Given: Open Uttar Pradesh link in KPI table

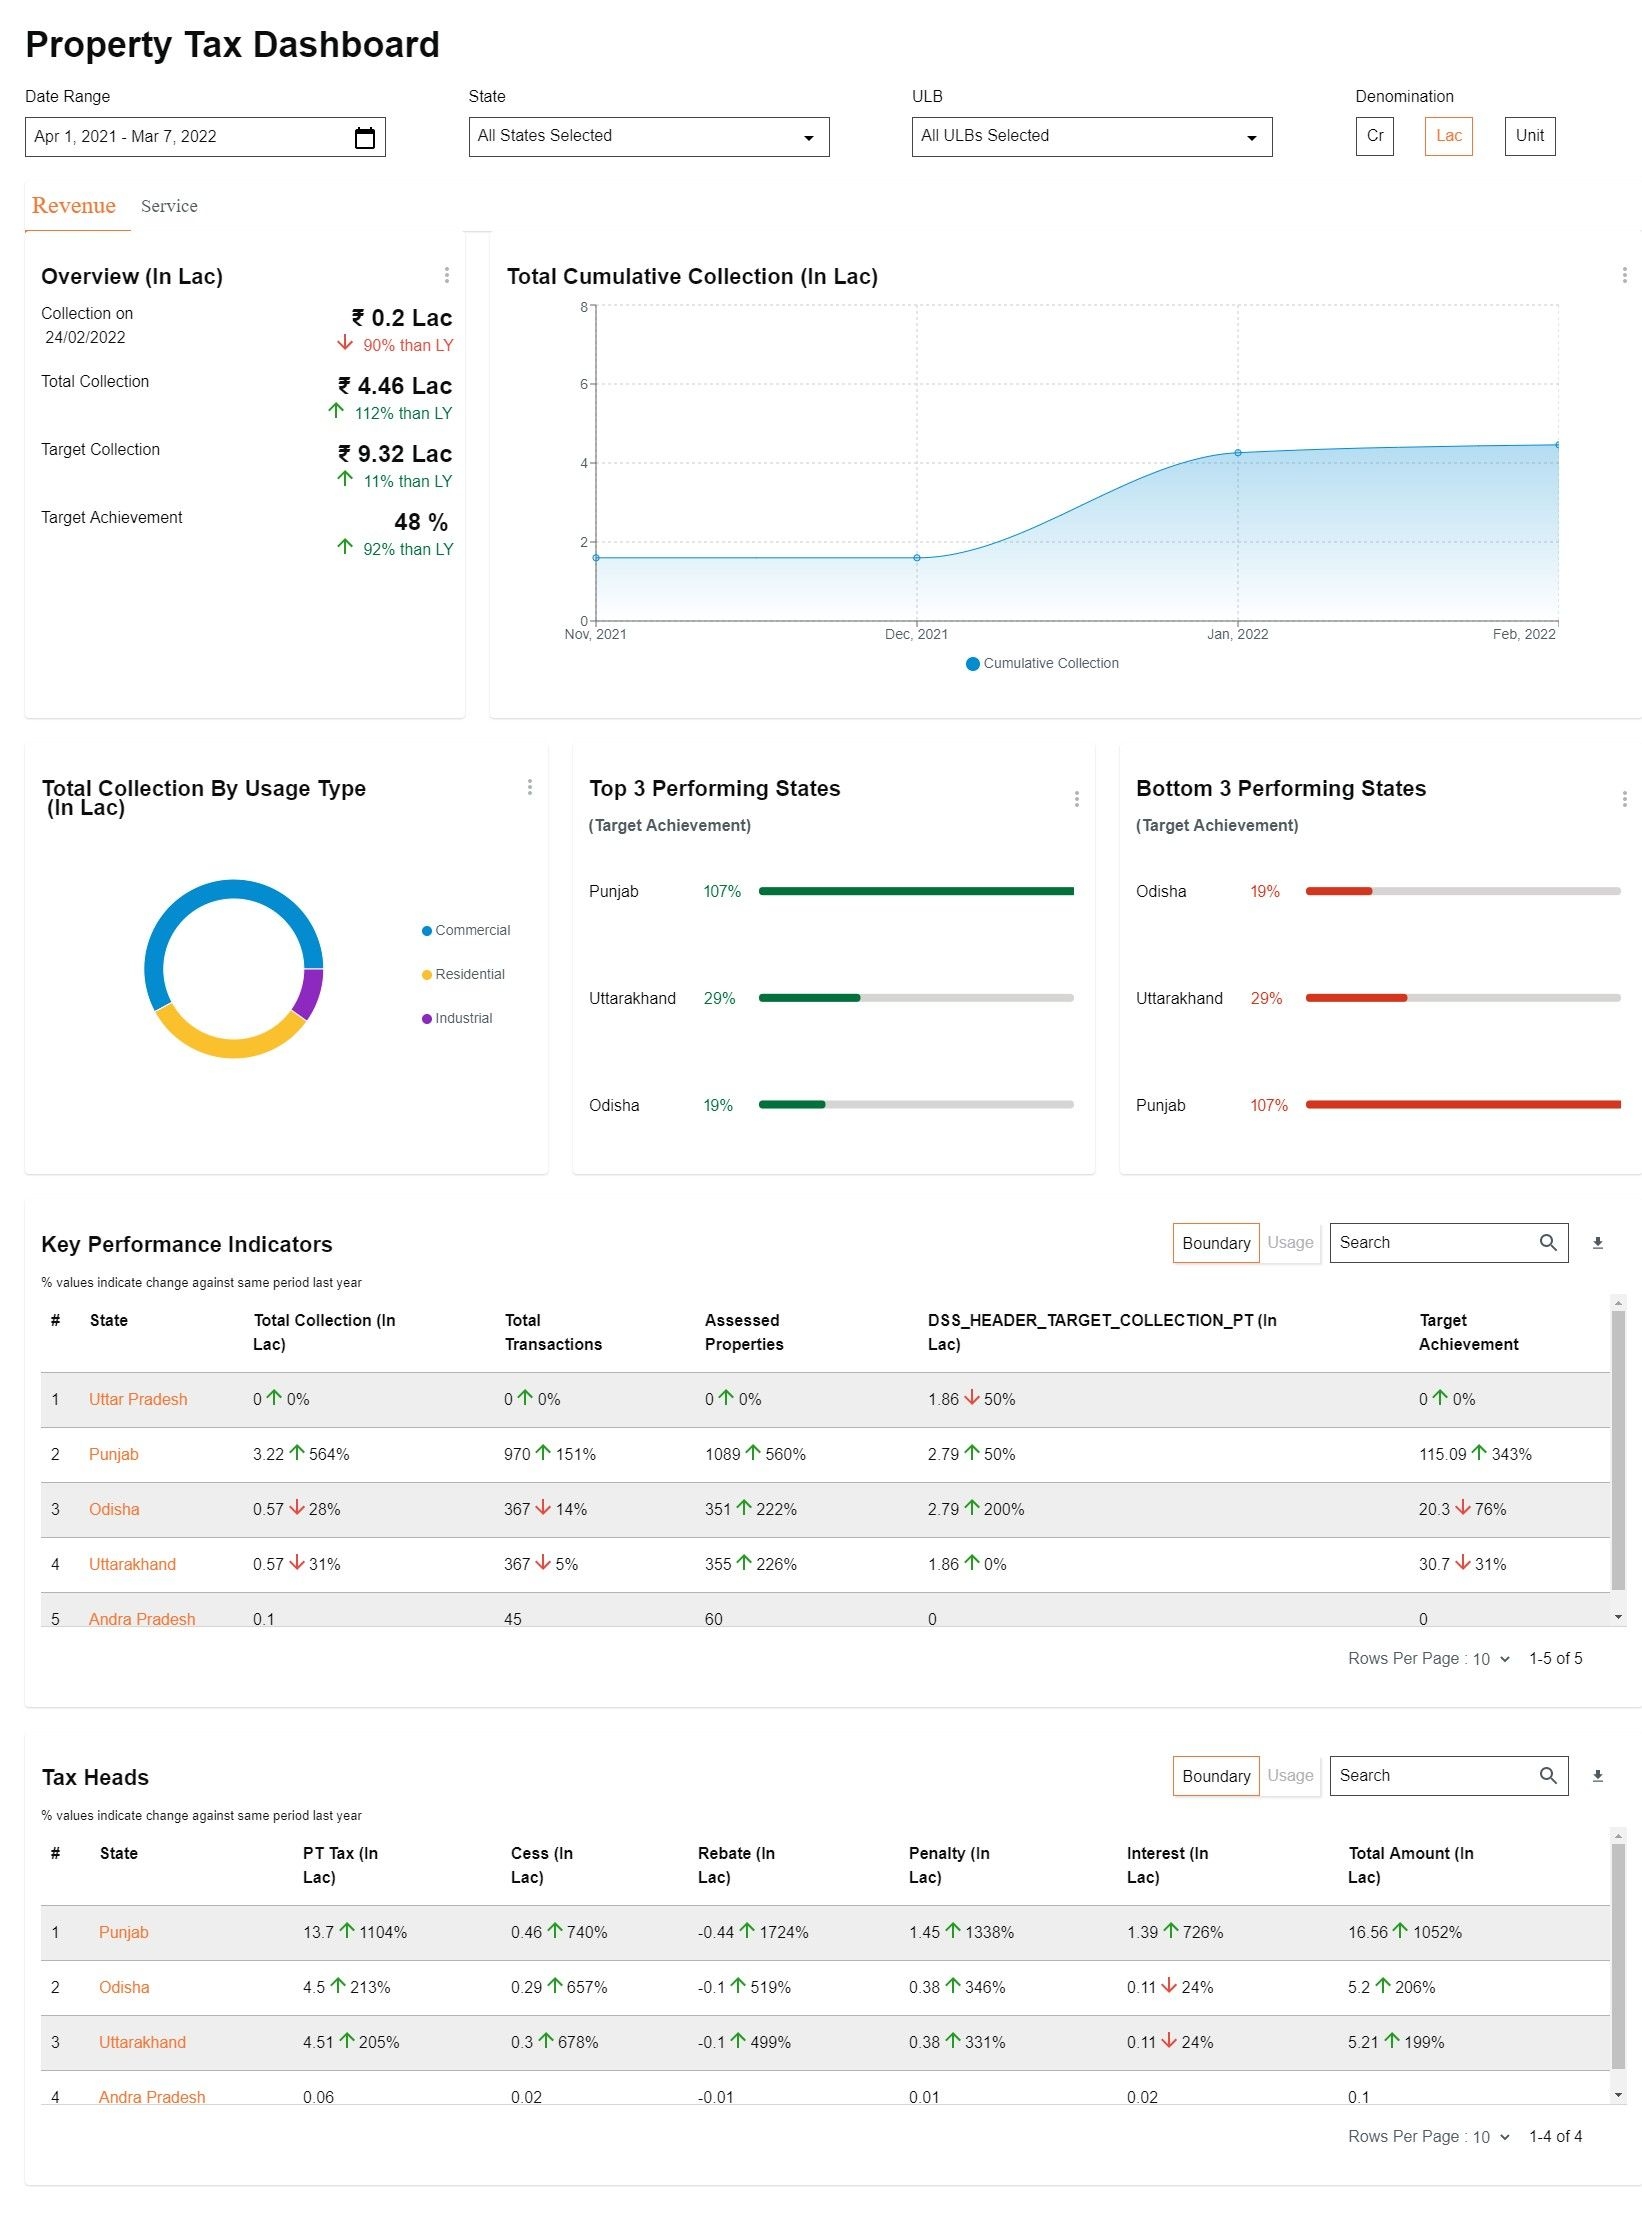Looking at the screenshot, I should tap(138, 1399).
